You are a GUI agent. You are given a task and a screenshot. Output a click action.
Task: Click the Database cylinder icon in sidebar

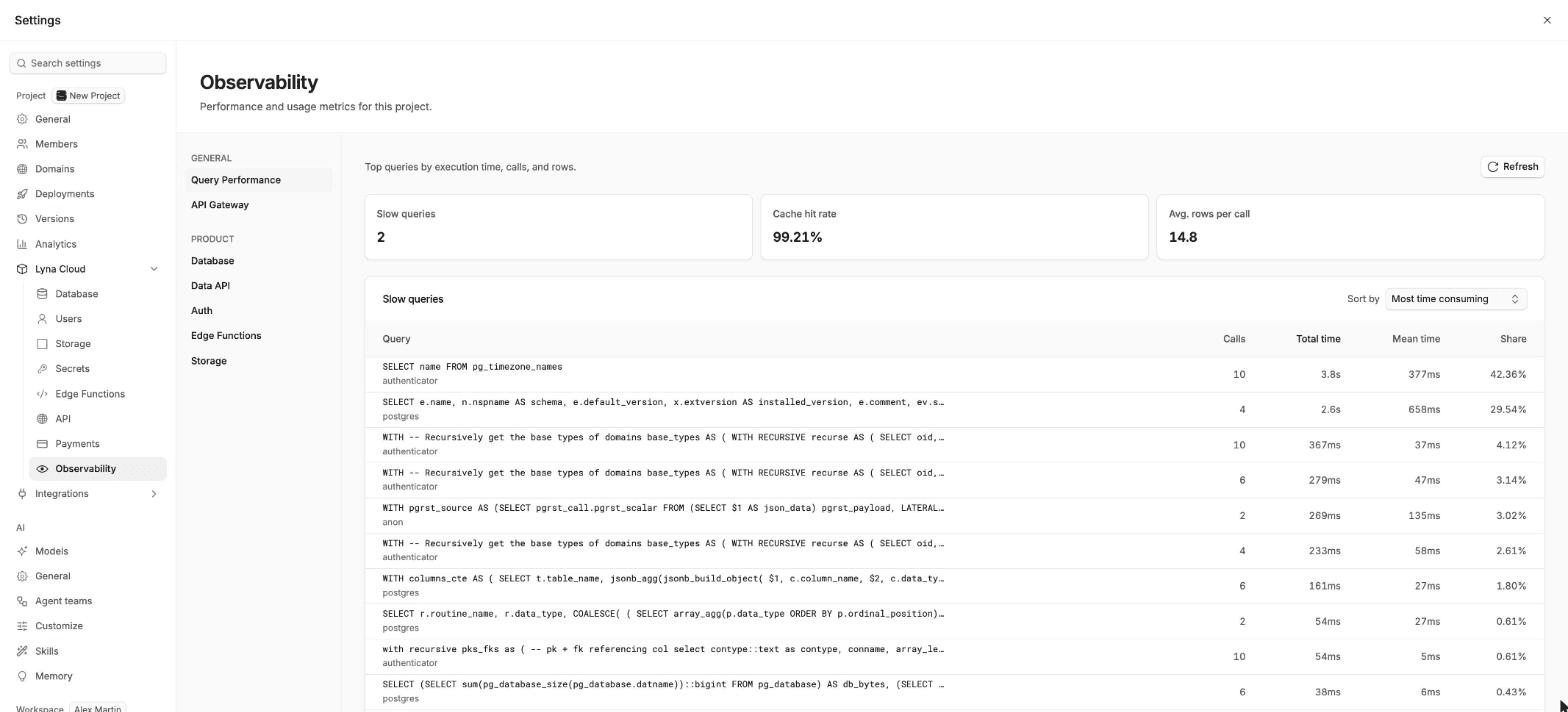click(42, 294)
